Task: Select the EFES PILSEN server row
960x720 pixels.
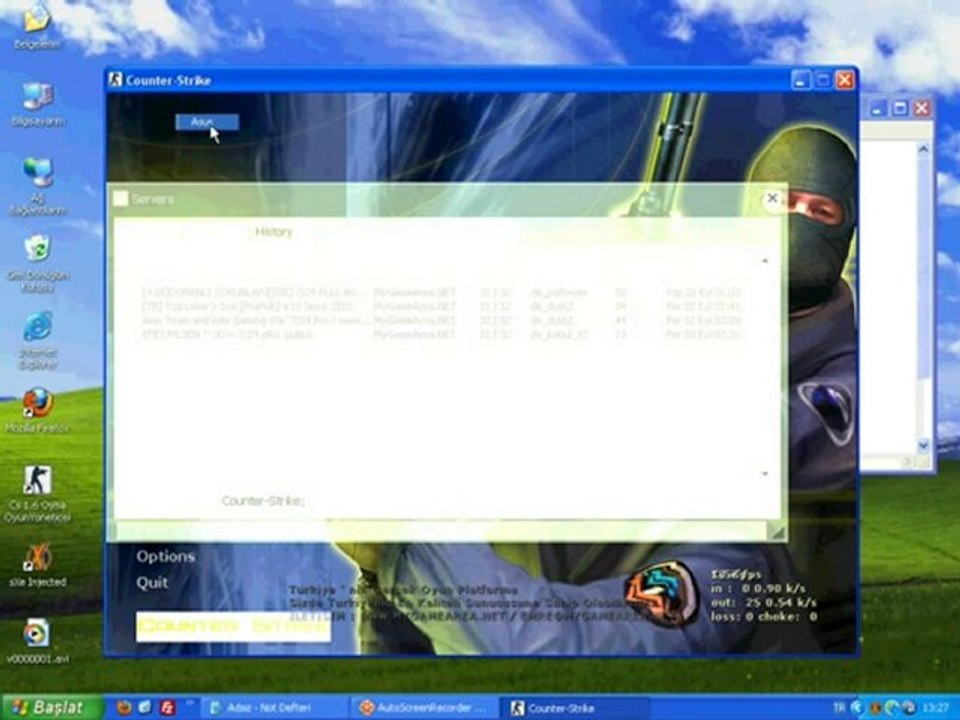Action: (x=442, y=334)
